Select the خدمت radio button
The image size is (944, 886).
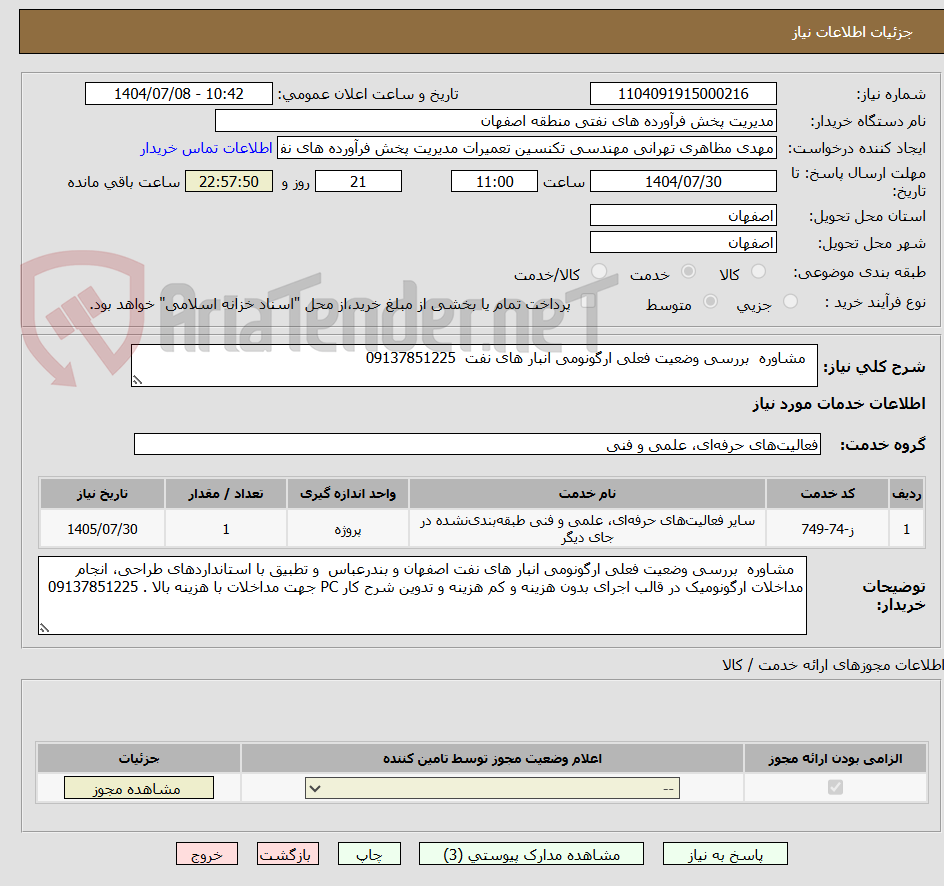pyautogui.click(x=687, y=271)
